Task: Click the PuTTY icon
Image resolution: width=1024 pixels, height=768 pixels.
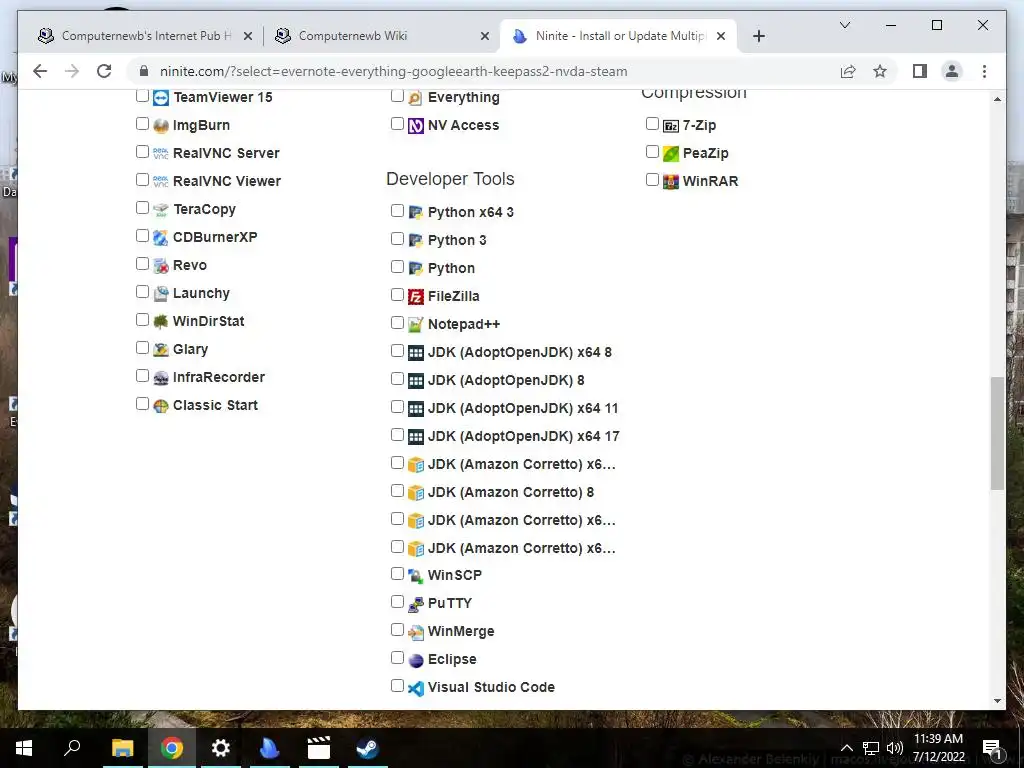Action: 415,604
